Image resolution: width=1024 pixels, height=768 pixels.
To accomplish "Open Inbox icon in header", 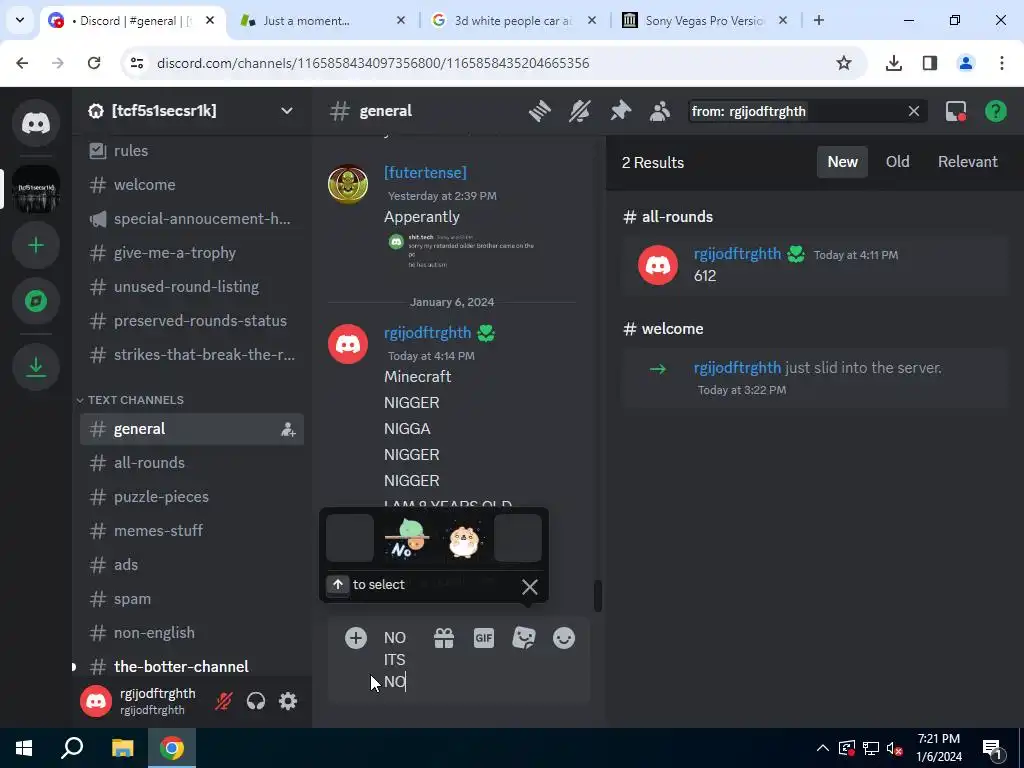I will (x=955, y=111).
